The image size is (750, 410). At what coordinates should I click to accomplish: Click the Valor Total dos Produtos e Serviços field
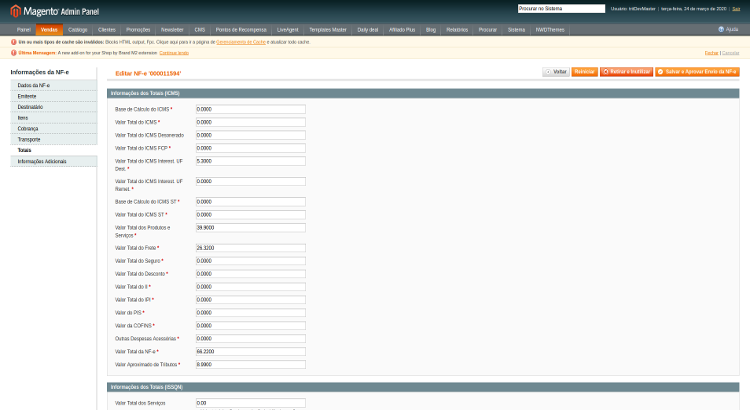pyautogui.click(x=251, y=228)
